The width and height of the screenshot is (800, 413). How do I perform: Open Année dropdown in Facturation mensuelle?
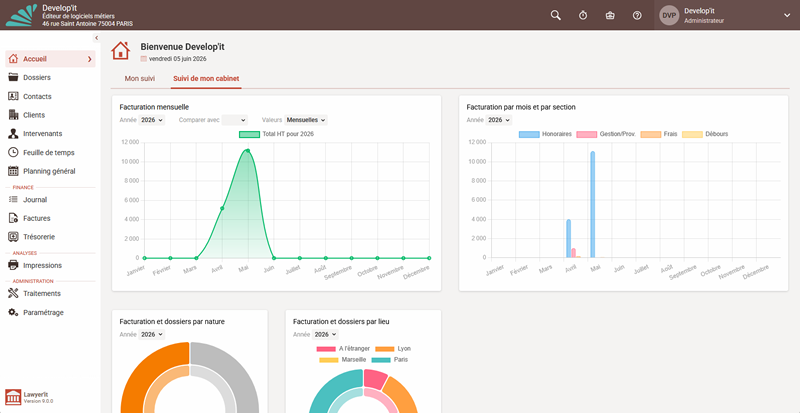pyautogui.click(x=152, y=120)
